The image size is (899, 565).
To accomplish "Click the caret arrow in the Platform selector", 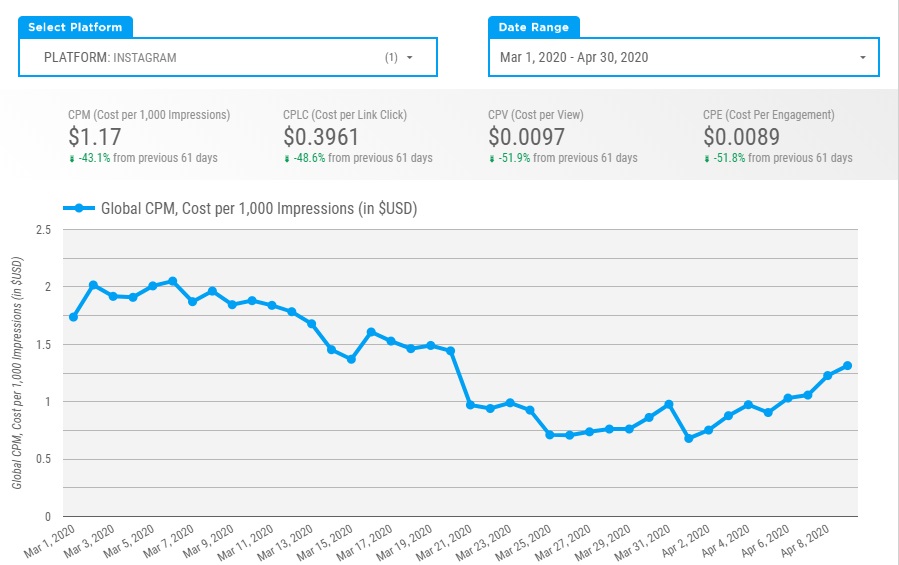I will tap(409, 58).
